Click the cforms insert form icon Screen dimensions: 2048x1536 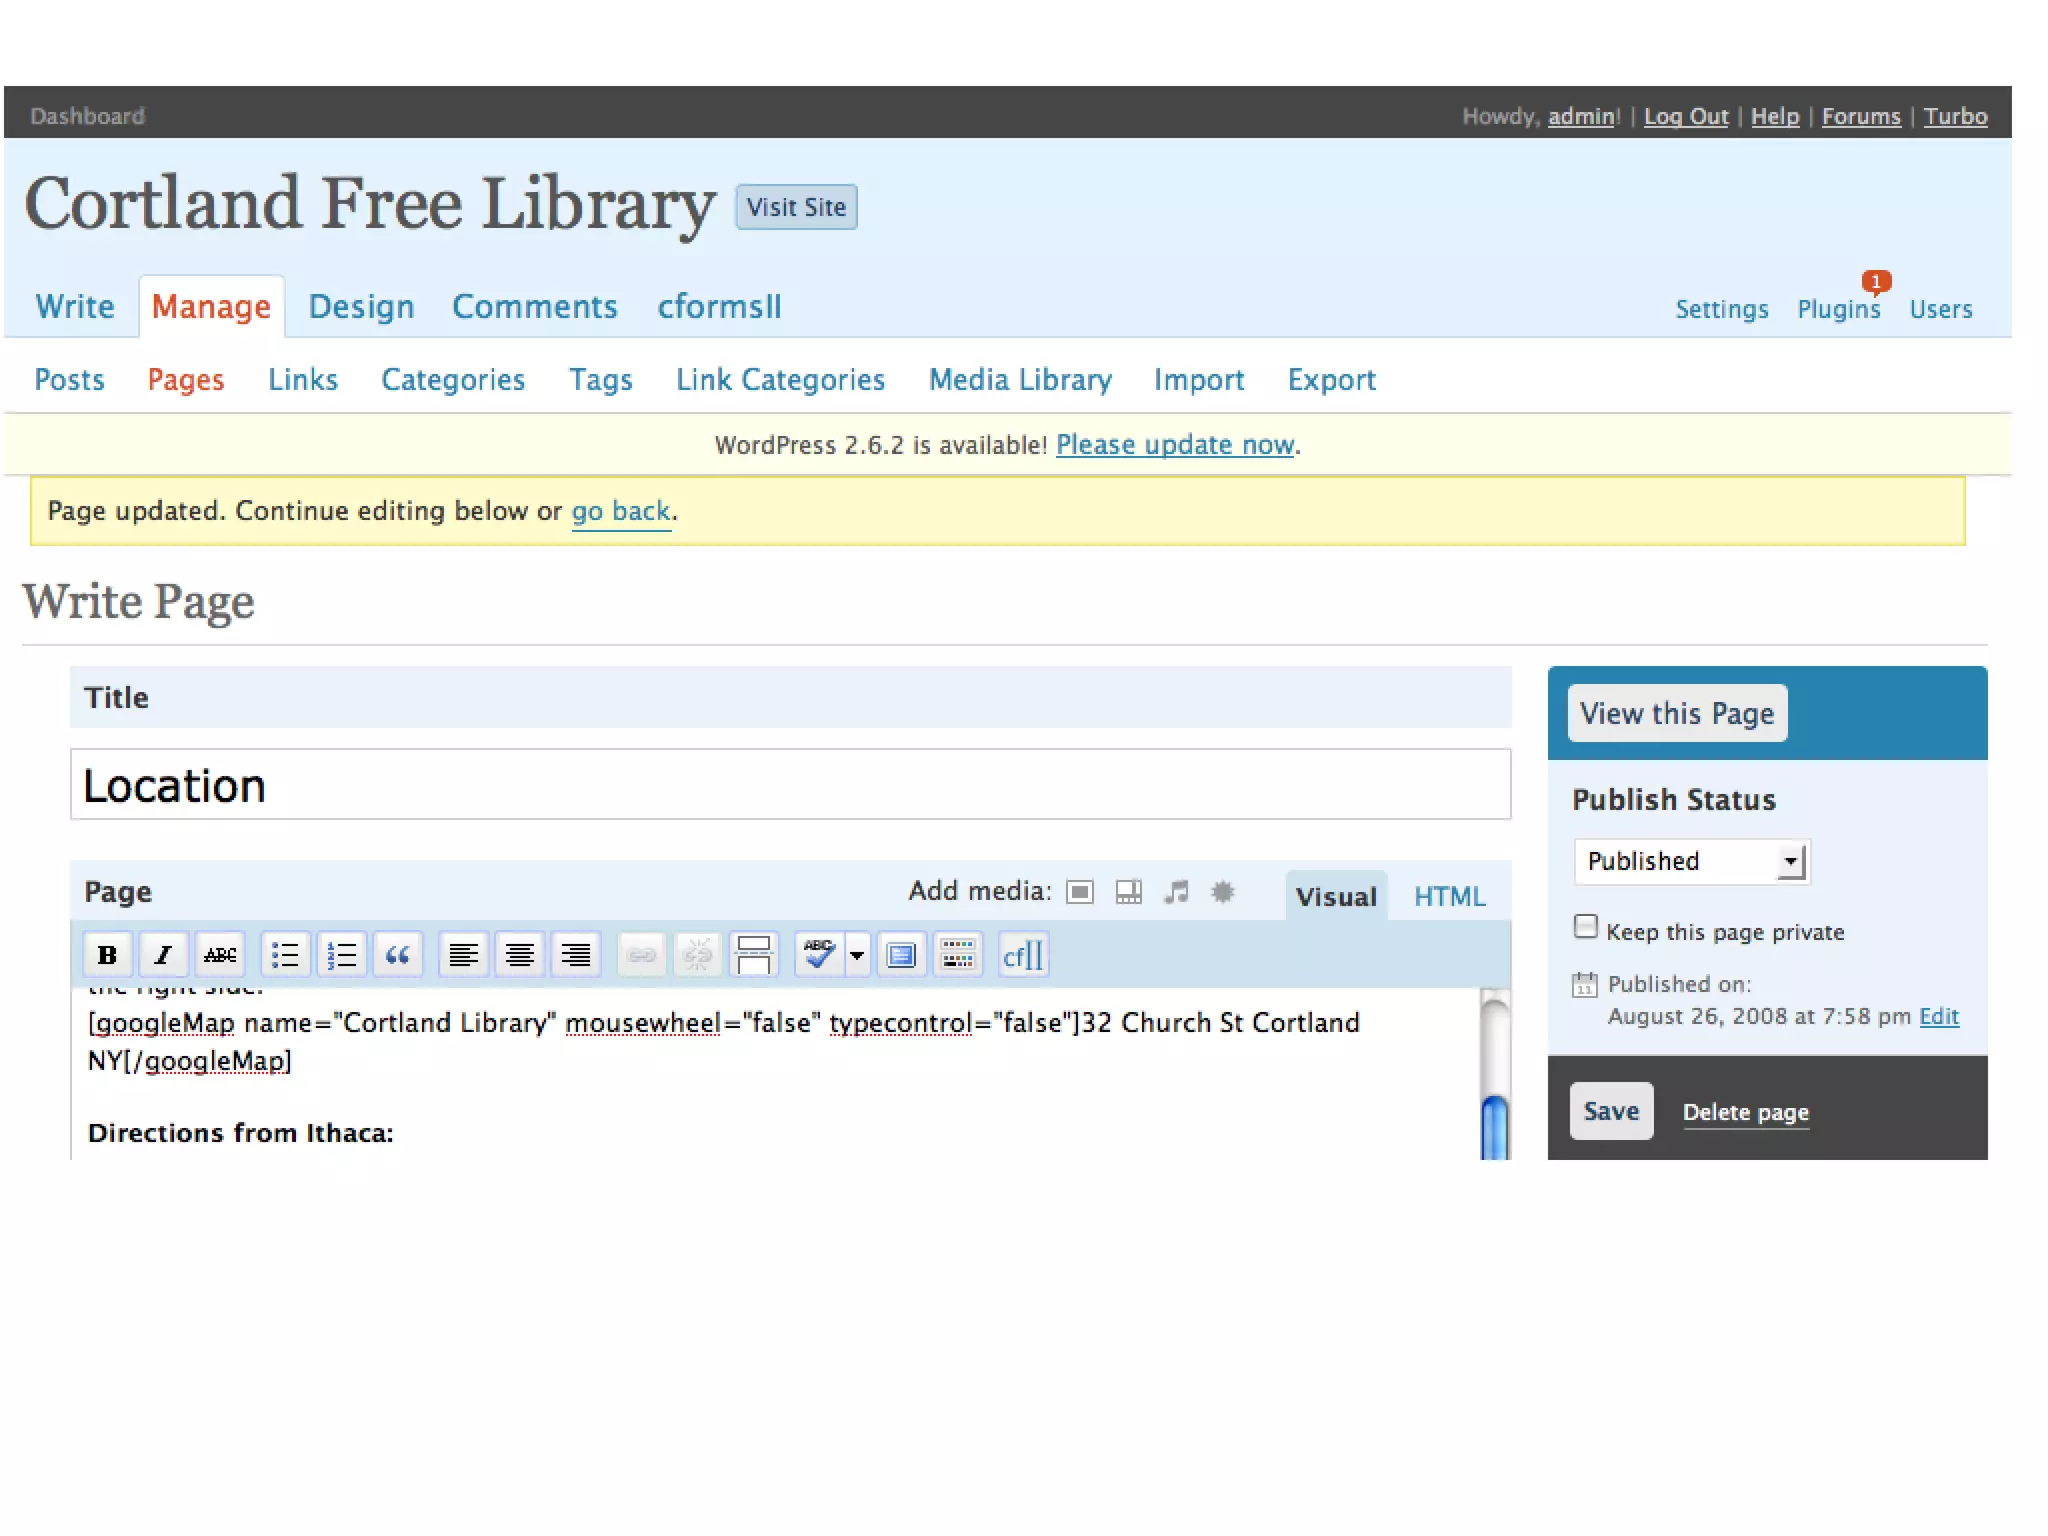pos(1023,955)
